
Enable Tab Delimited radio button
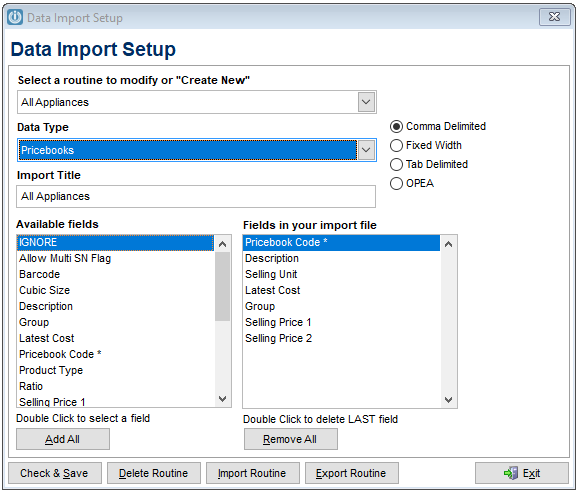[396, 164]
